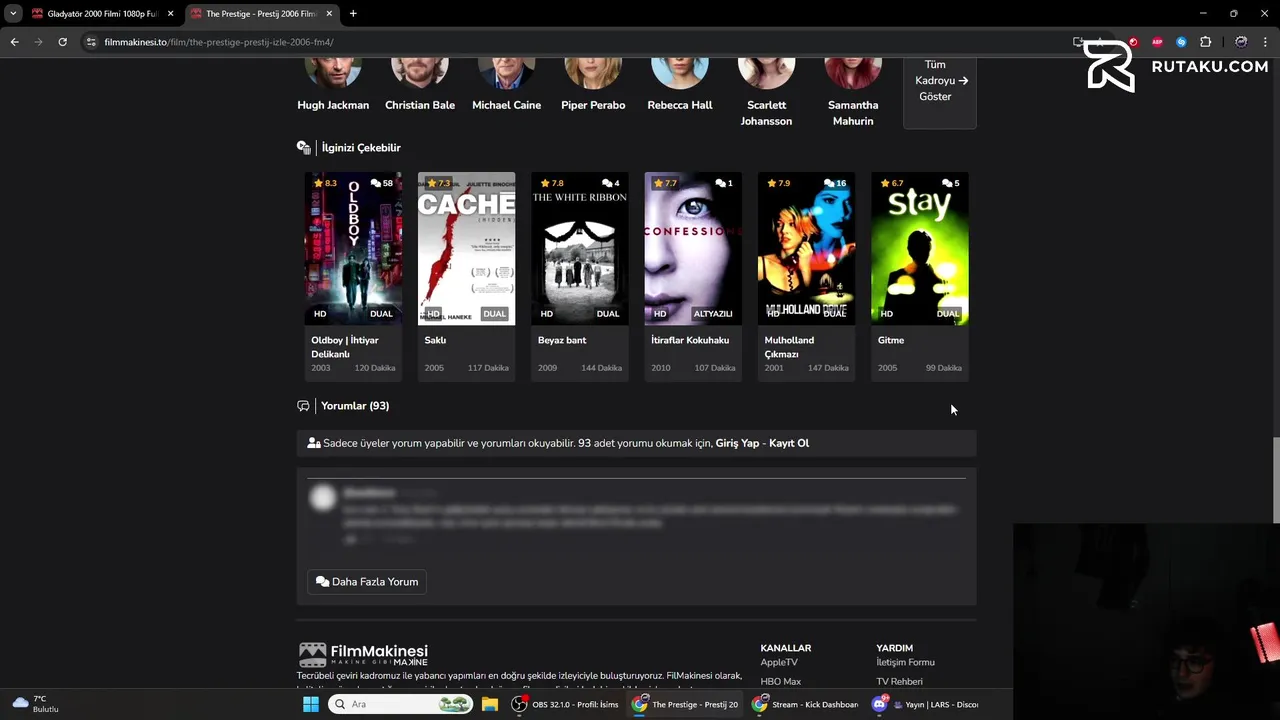Screen dimensions: 1280x720
Task: Open Discord Yayın | LARS taskbar item
Action: 925,704
